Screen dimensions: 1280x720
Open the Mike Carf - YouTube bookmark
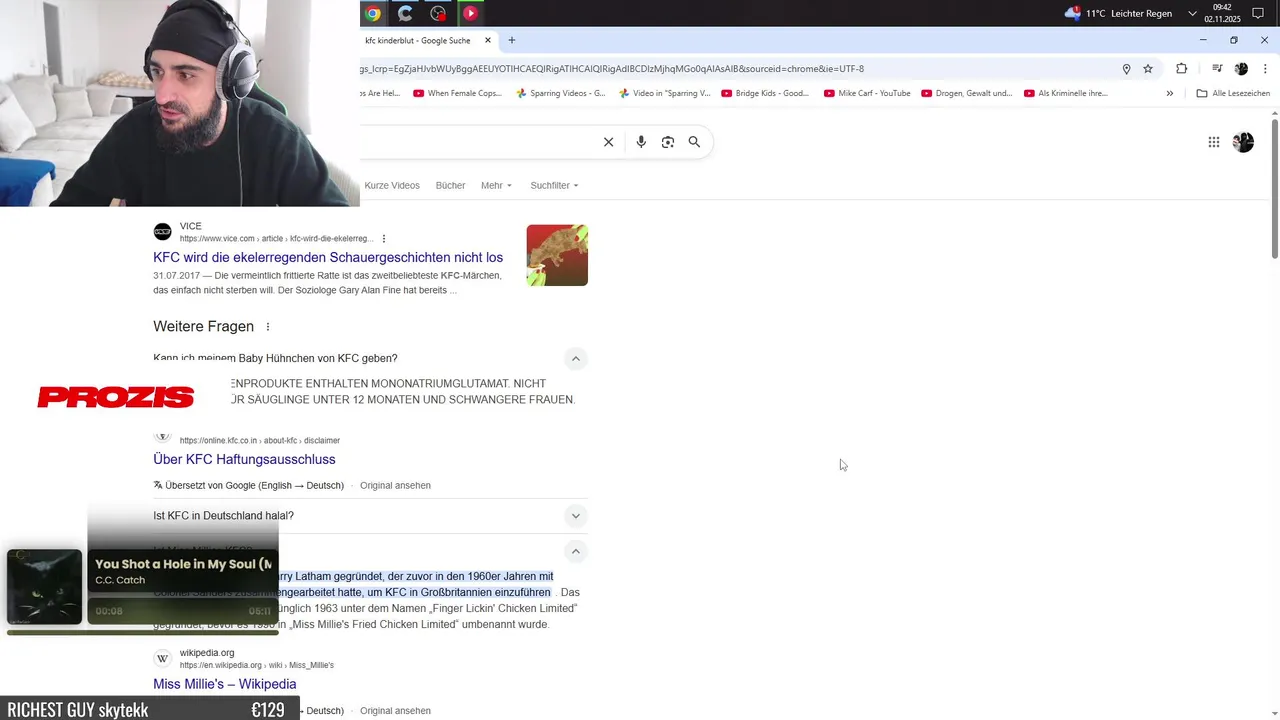(867, 93)
